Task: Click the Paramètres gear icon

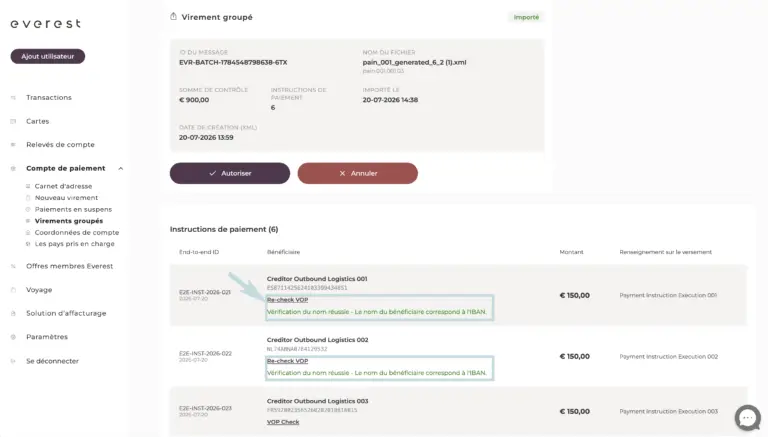Action: click(x=13, y=337)
